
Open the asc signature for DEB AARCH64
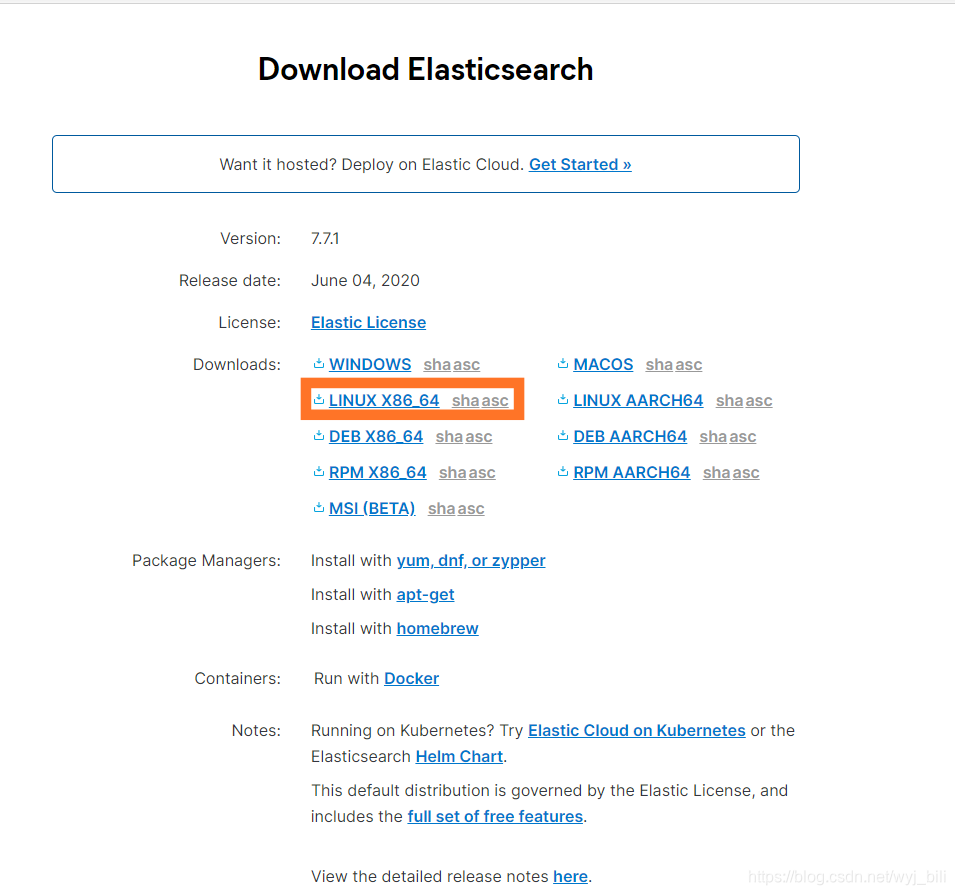[x=742, y=436]
